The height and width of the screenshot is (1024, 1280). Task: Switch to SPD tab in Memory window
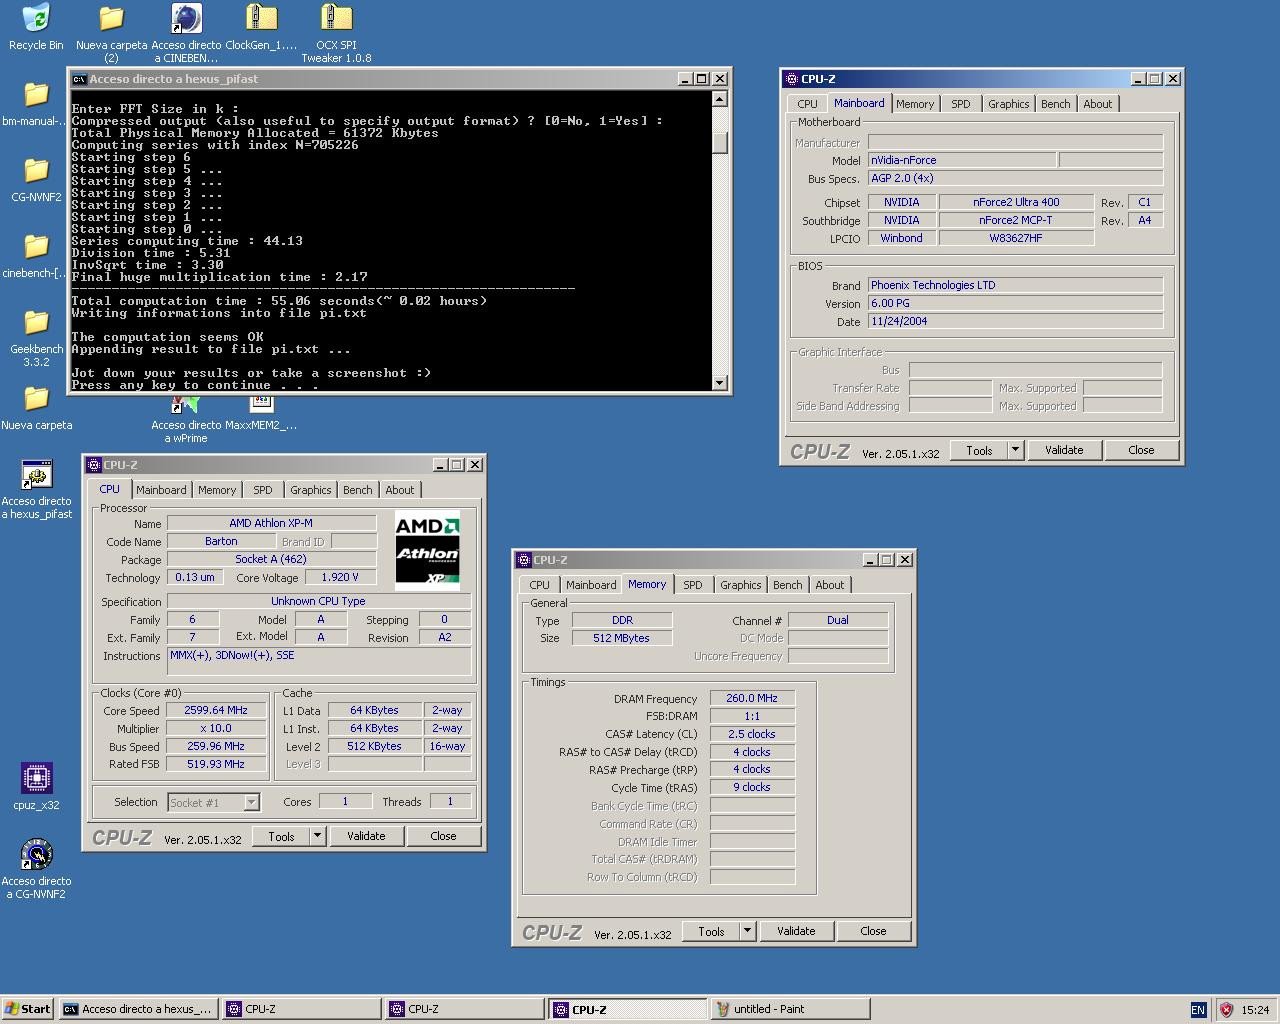point(692,585)
